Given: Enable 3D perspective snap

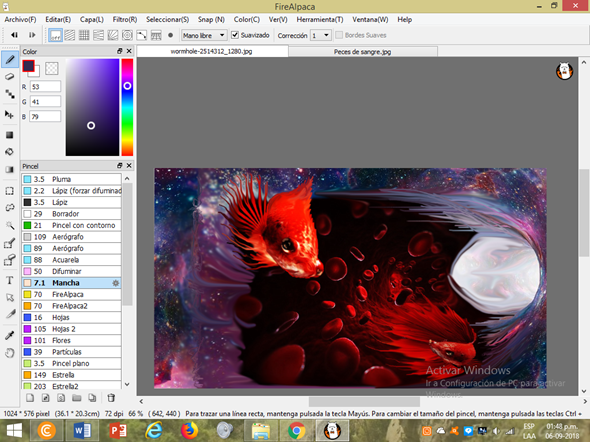Looking at the screenshot, I should click(156, 35).
